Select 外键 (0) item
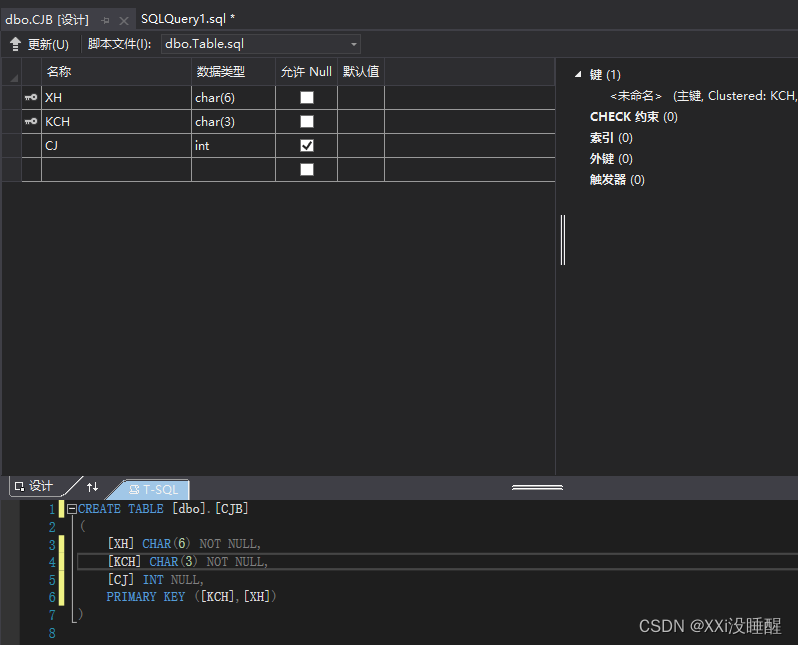 click(611, 158)
